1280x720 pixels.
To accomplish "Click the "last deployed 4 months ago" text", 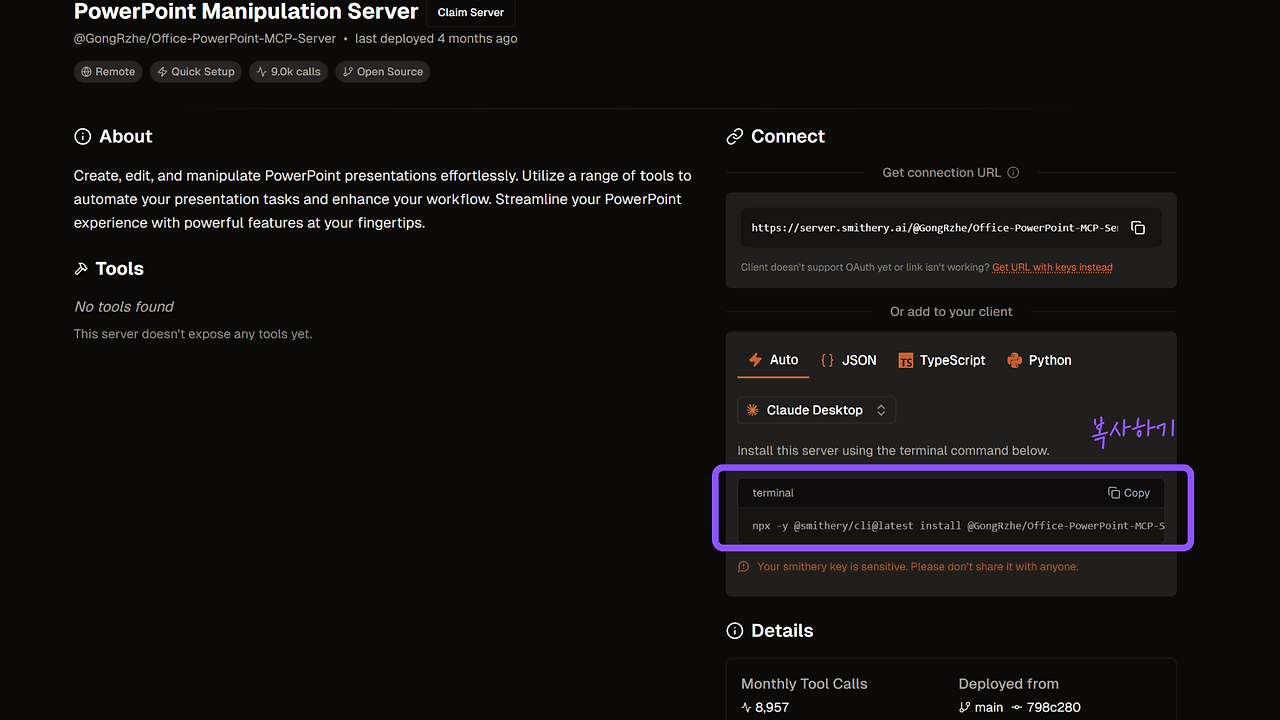I will 436,39.
